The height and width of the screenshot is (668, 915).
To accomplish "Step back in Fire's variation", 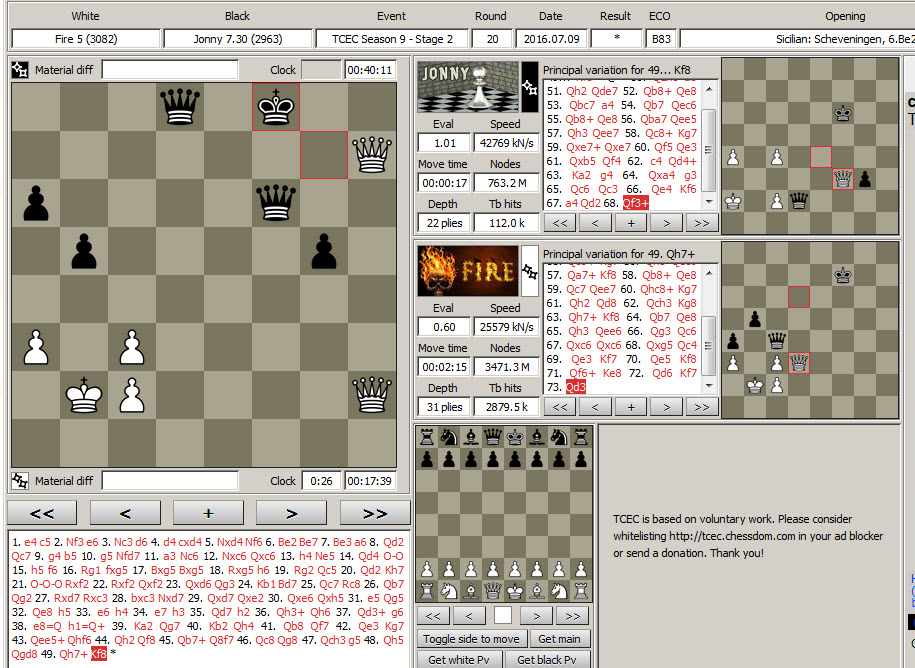I will click(x=595, y=407).
